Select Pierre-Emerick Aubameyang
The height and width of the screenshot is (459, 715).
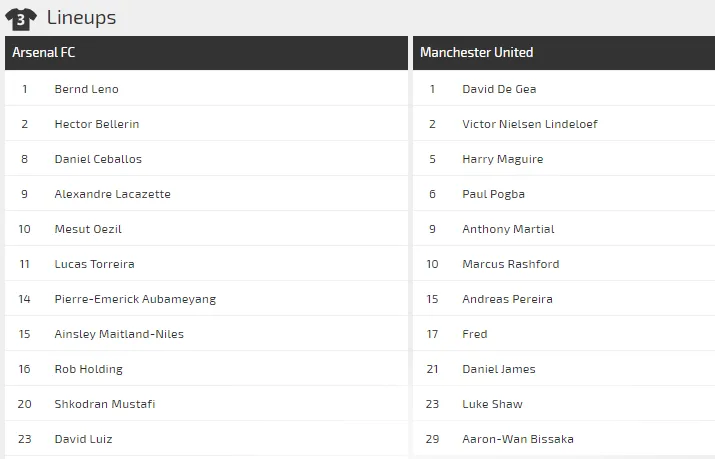point(135,299)
